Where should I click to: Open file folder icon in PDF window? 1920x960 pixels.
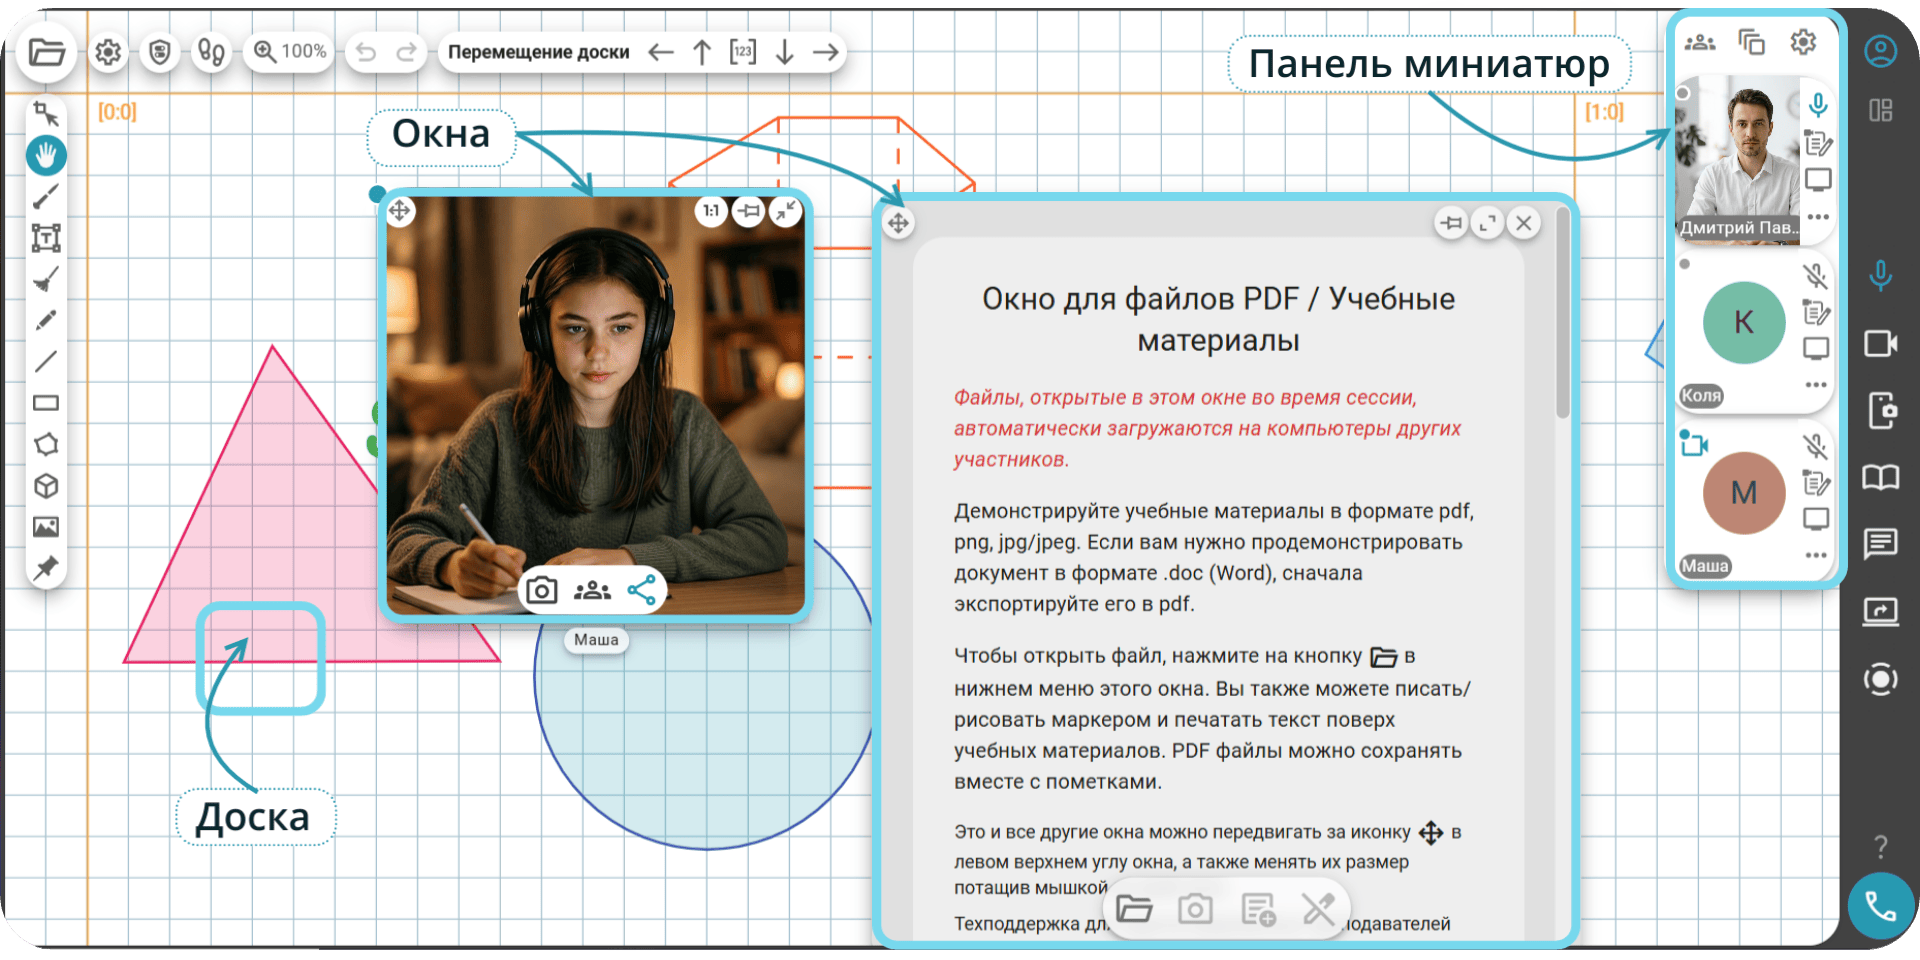point(1134,909)
